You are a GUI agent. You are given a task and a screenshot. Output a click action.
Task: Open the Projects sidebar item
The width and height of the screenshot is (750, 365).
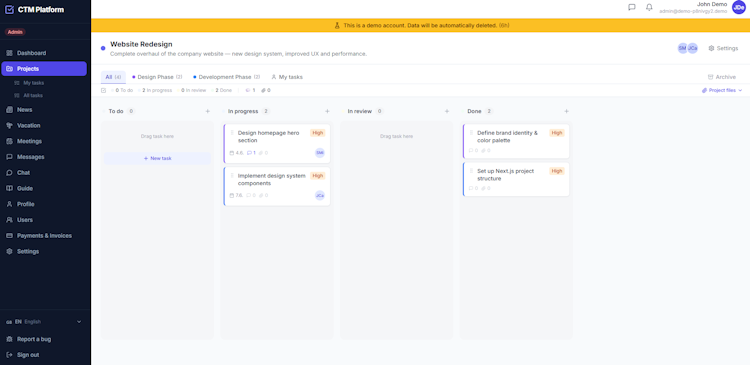44,69
